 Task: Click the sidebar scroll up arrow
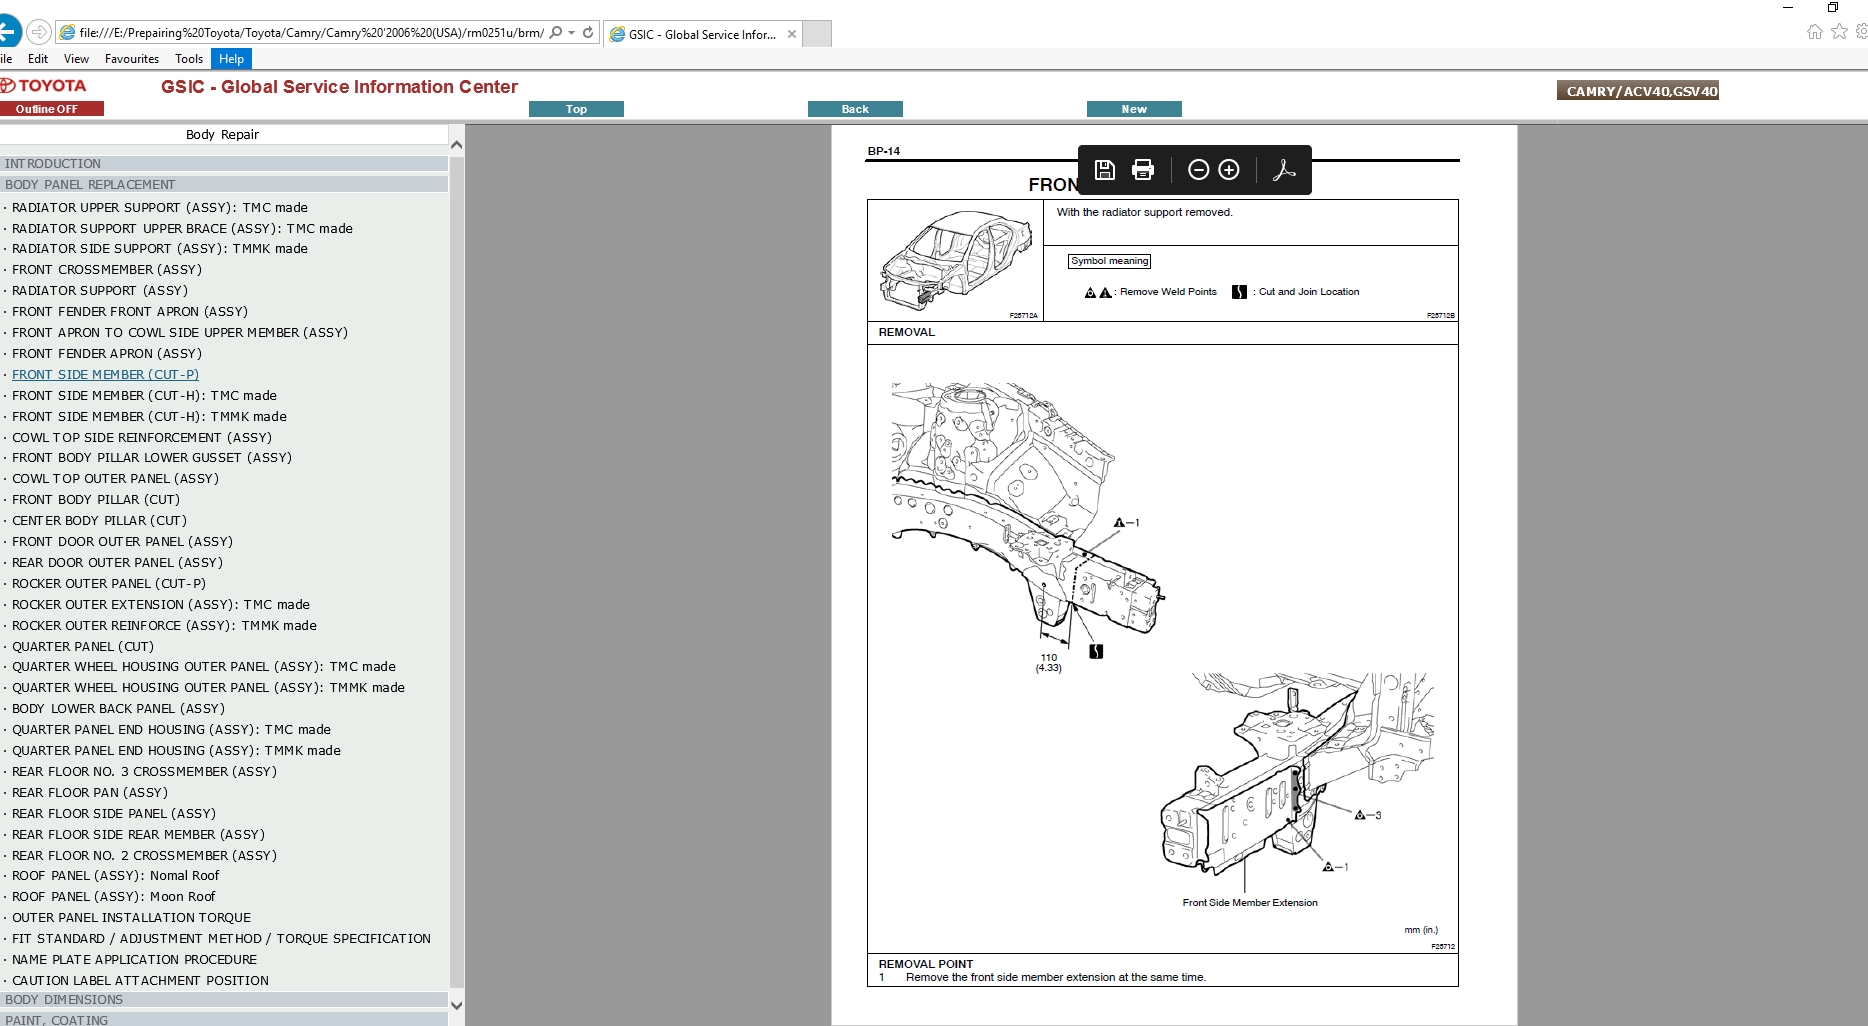[x=457, y=145]
